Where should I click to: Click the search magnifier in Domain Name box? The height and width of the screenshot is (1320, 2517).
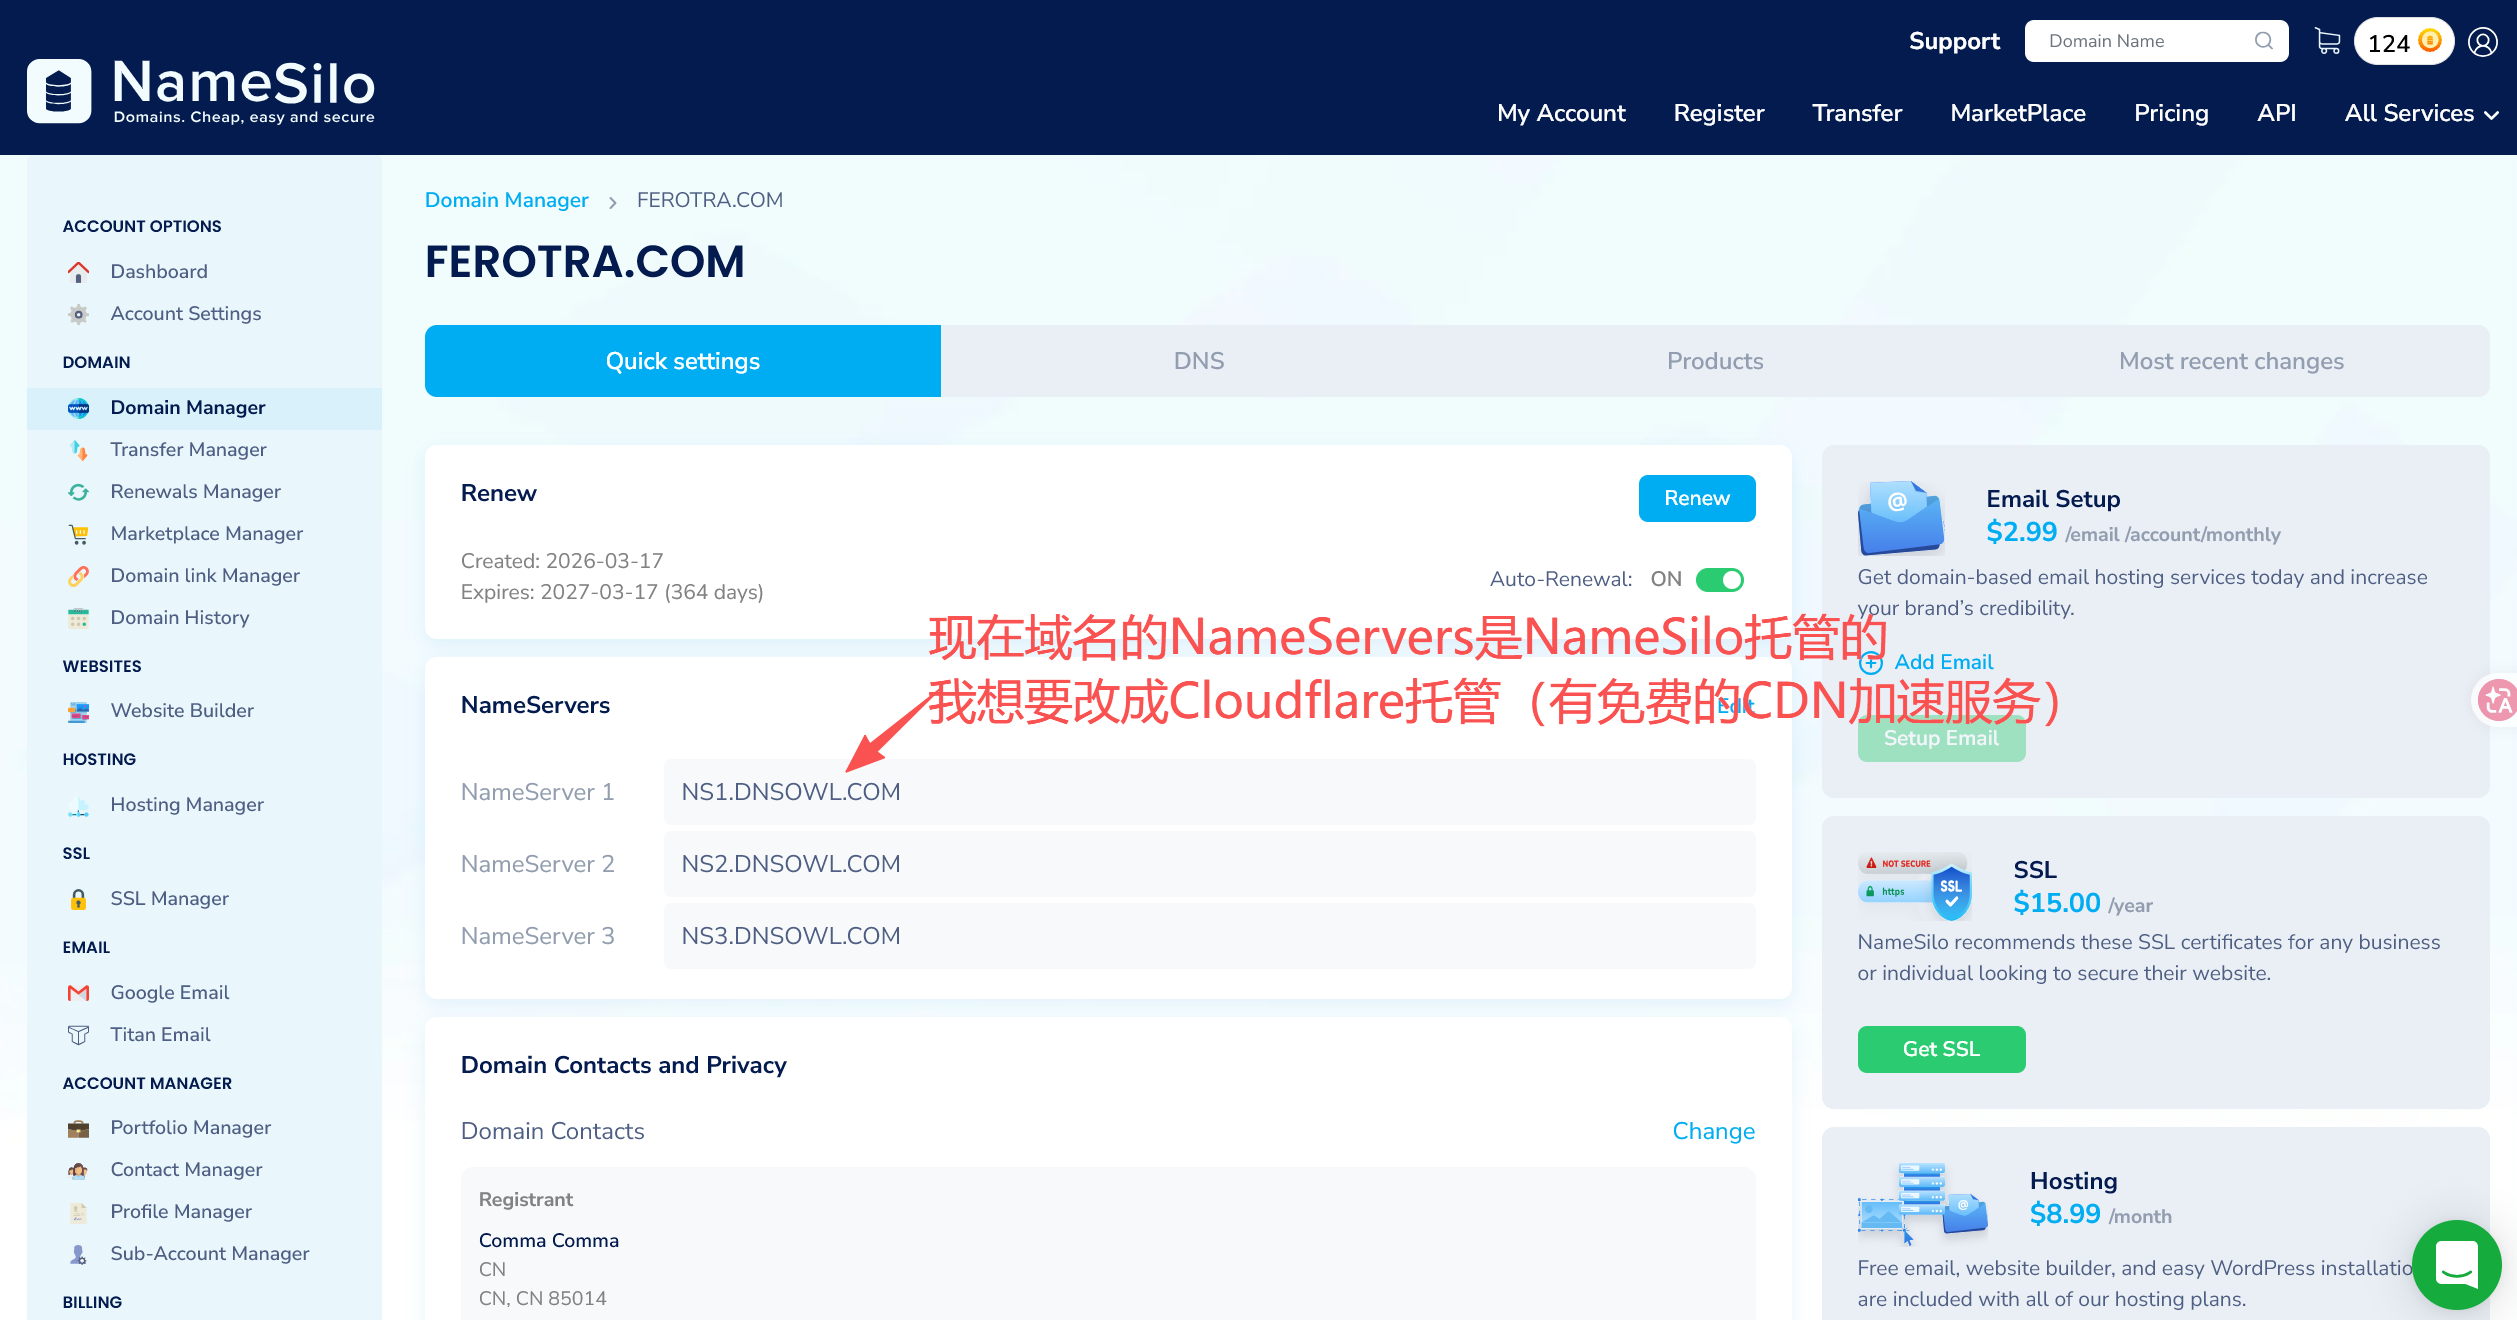point(2264,41)
